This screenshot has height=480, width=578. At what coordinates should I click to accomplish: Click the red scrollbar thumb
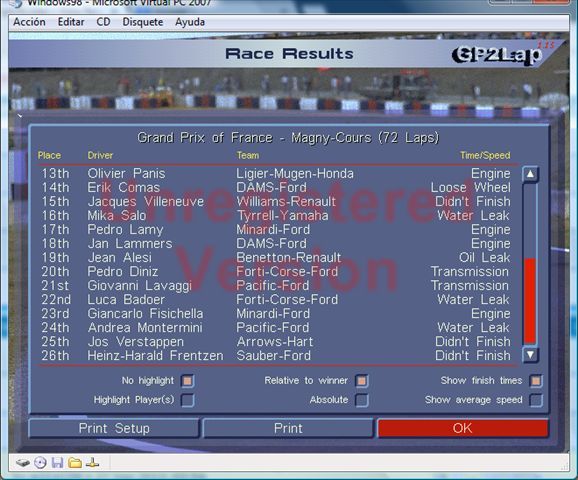(530, 301)
